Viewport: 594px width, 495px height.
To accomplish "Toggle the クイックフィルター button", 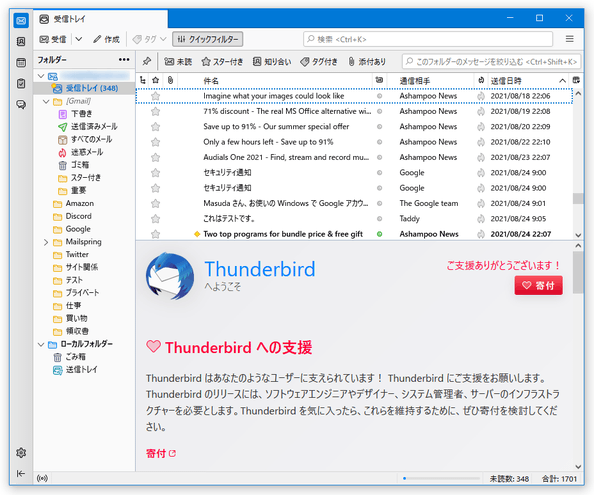I will pyautogui.click(x=208, y=39).
